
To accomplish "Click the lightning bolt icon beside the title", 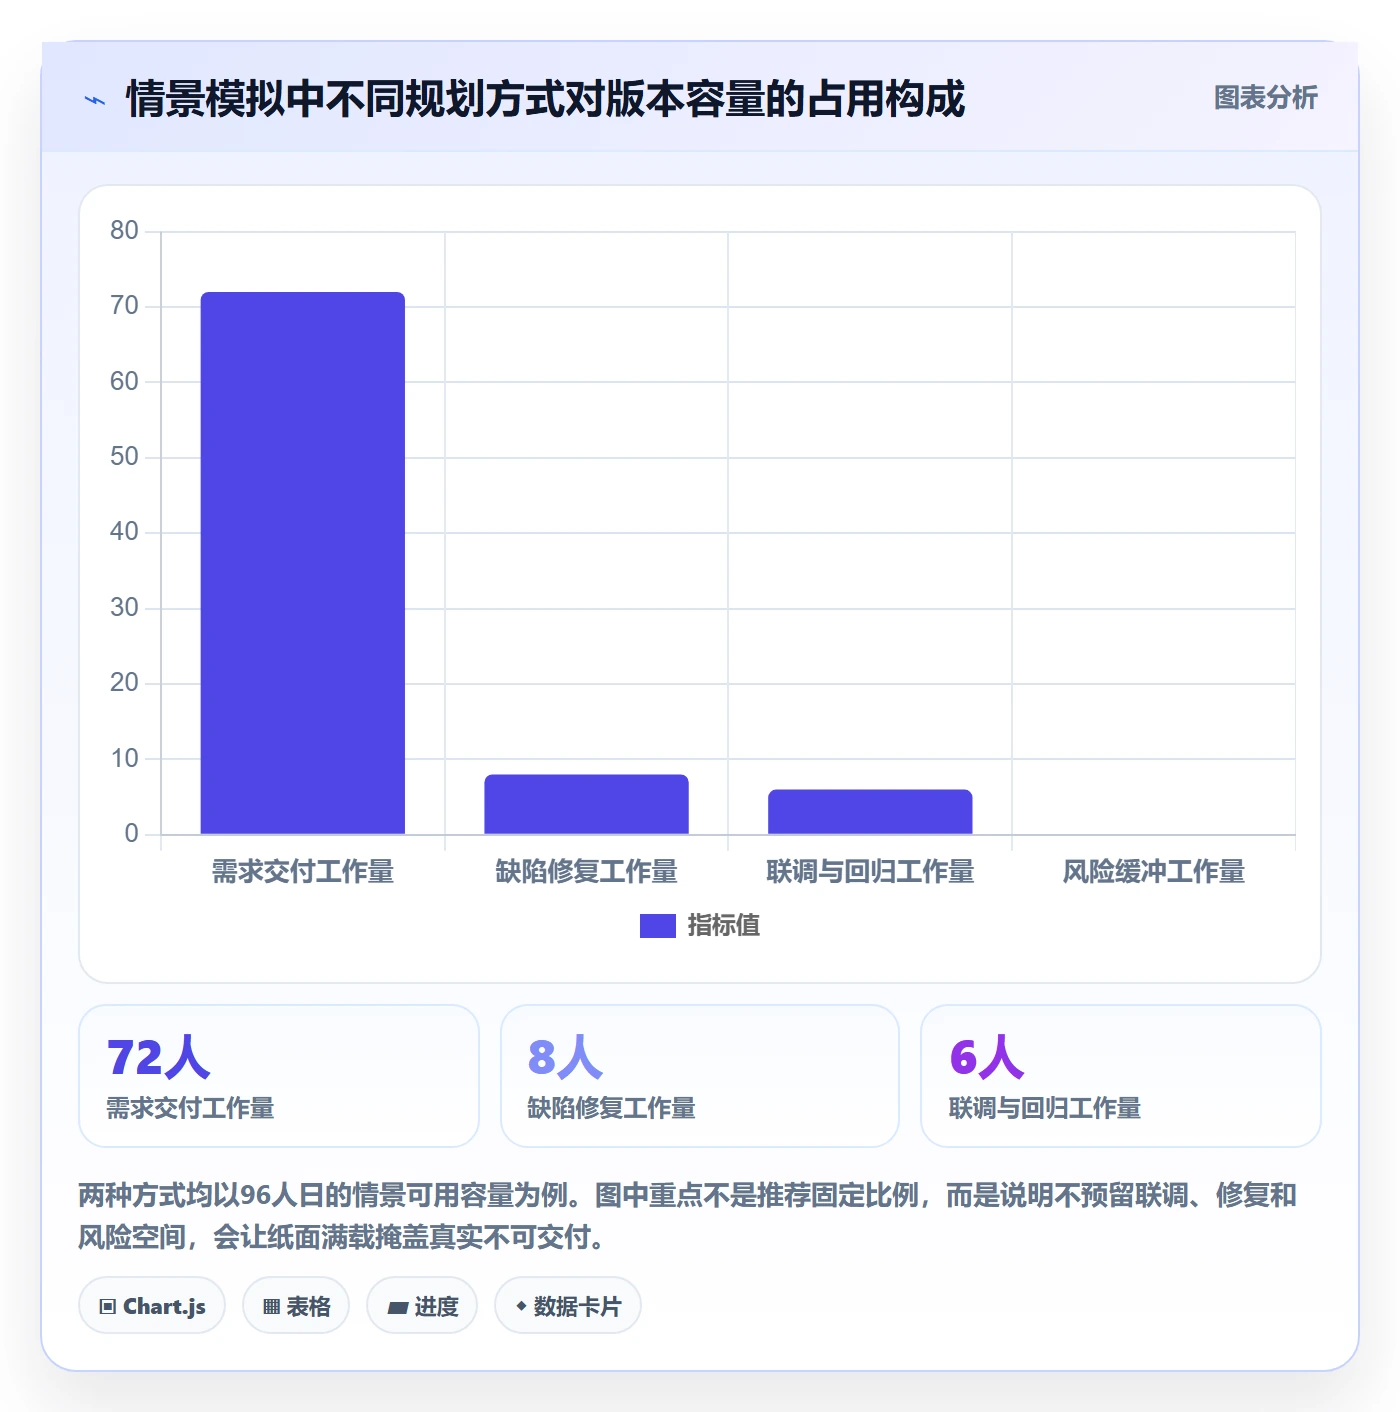I will click(x=95, y=100).
